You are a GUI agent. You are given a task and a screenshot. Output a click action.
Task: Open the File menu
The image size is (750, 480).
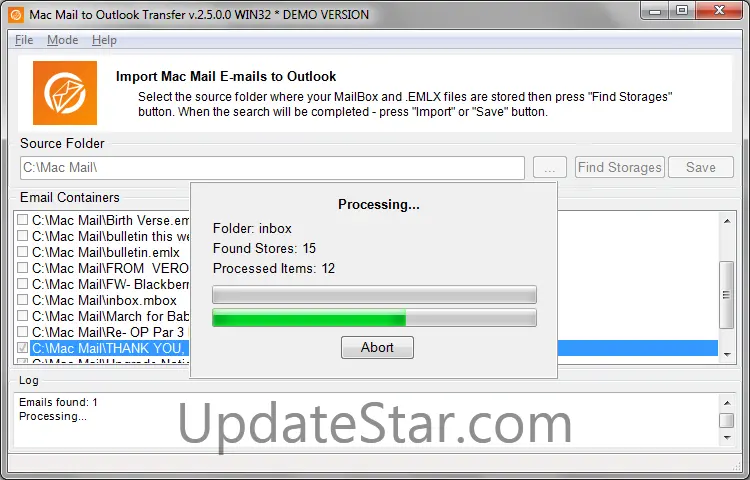(24, 40)
